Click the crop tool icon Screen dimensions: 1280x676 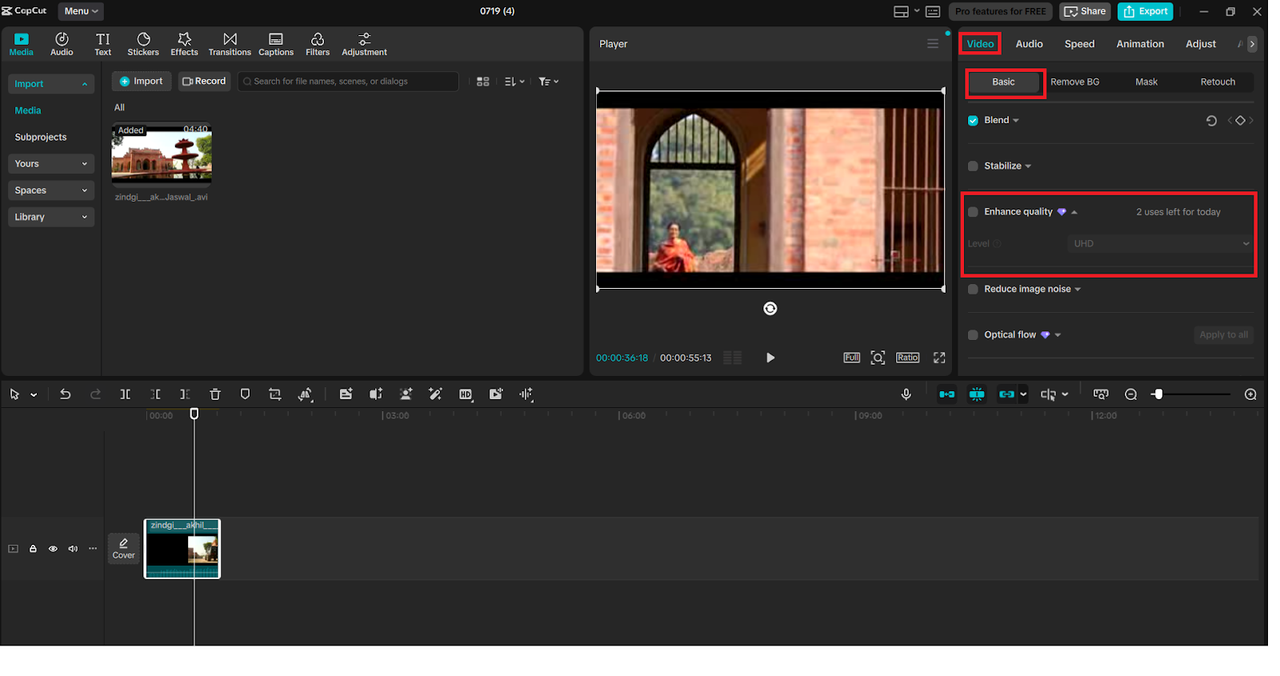[x=275, y=394]
